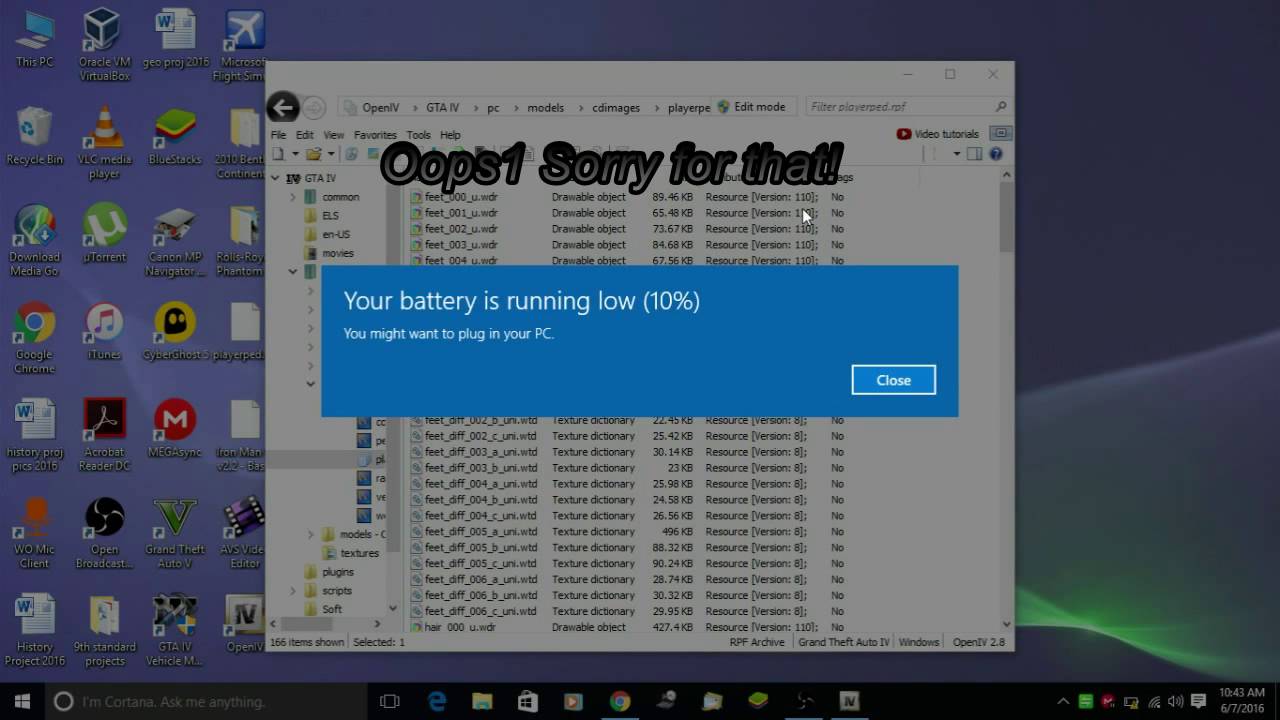Open Google Chrome from taskbar

620,702
